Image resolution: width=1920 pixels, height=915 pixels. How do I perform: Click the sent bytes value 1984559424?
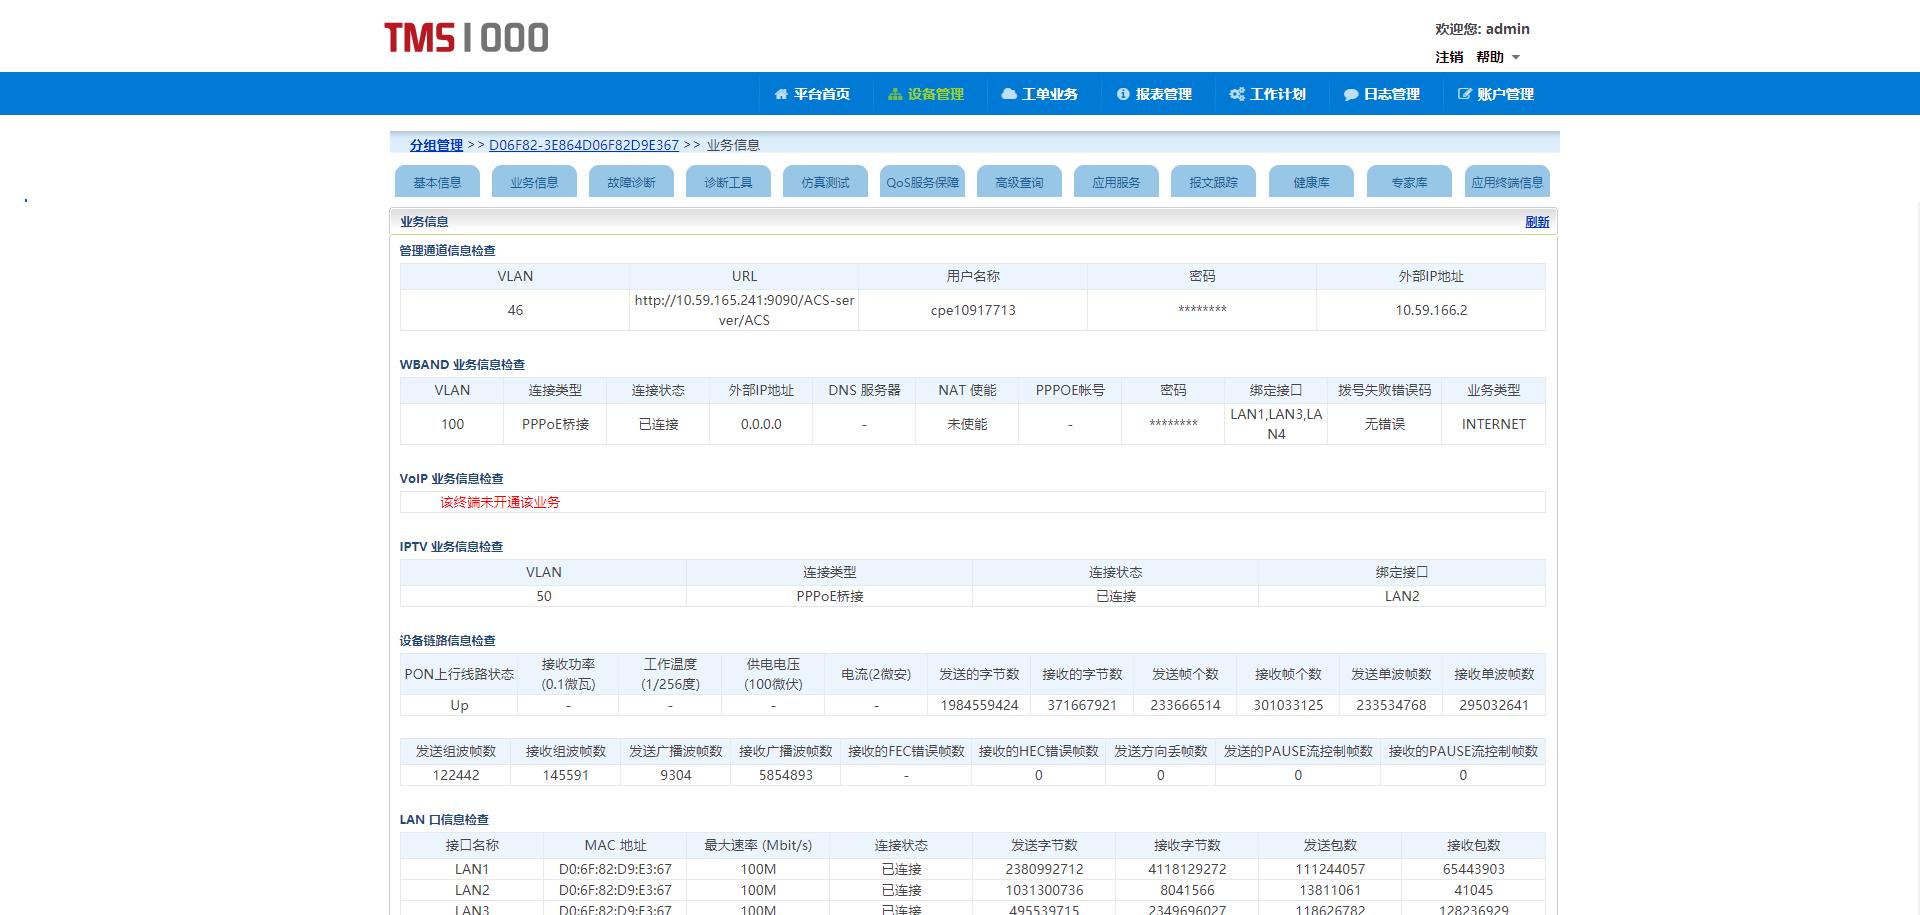pos(979,705)
